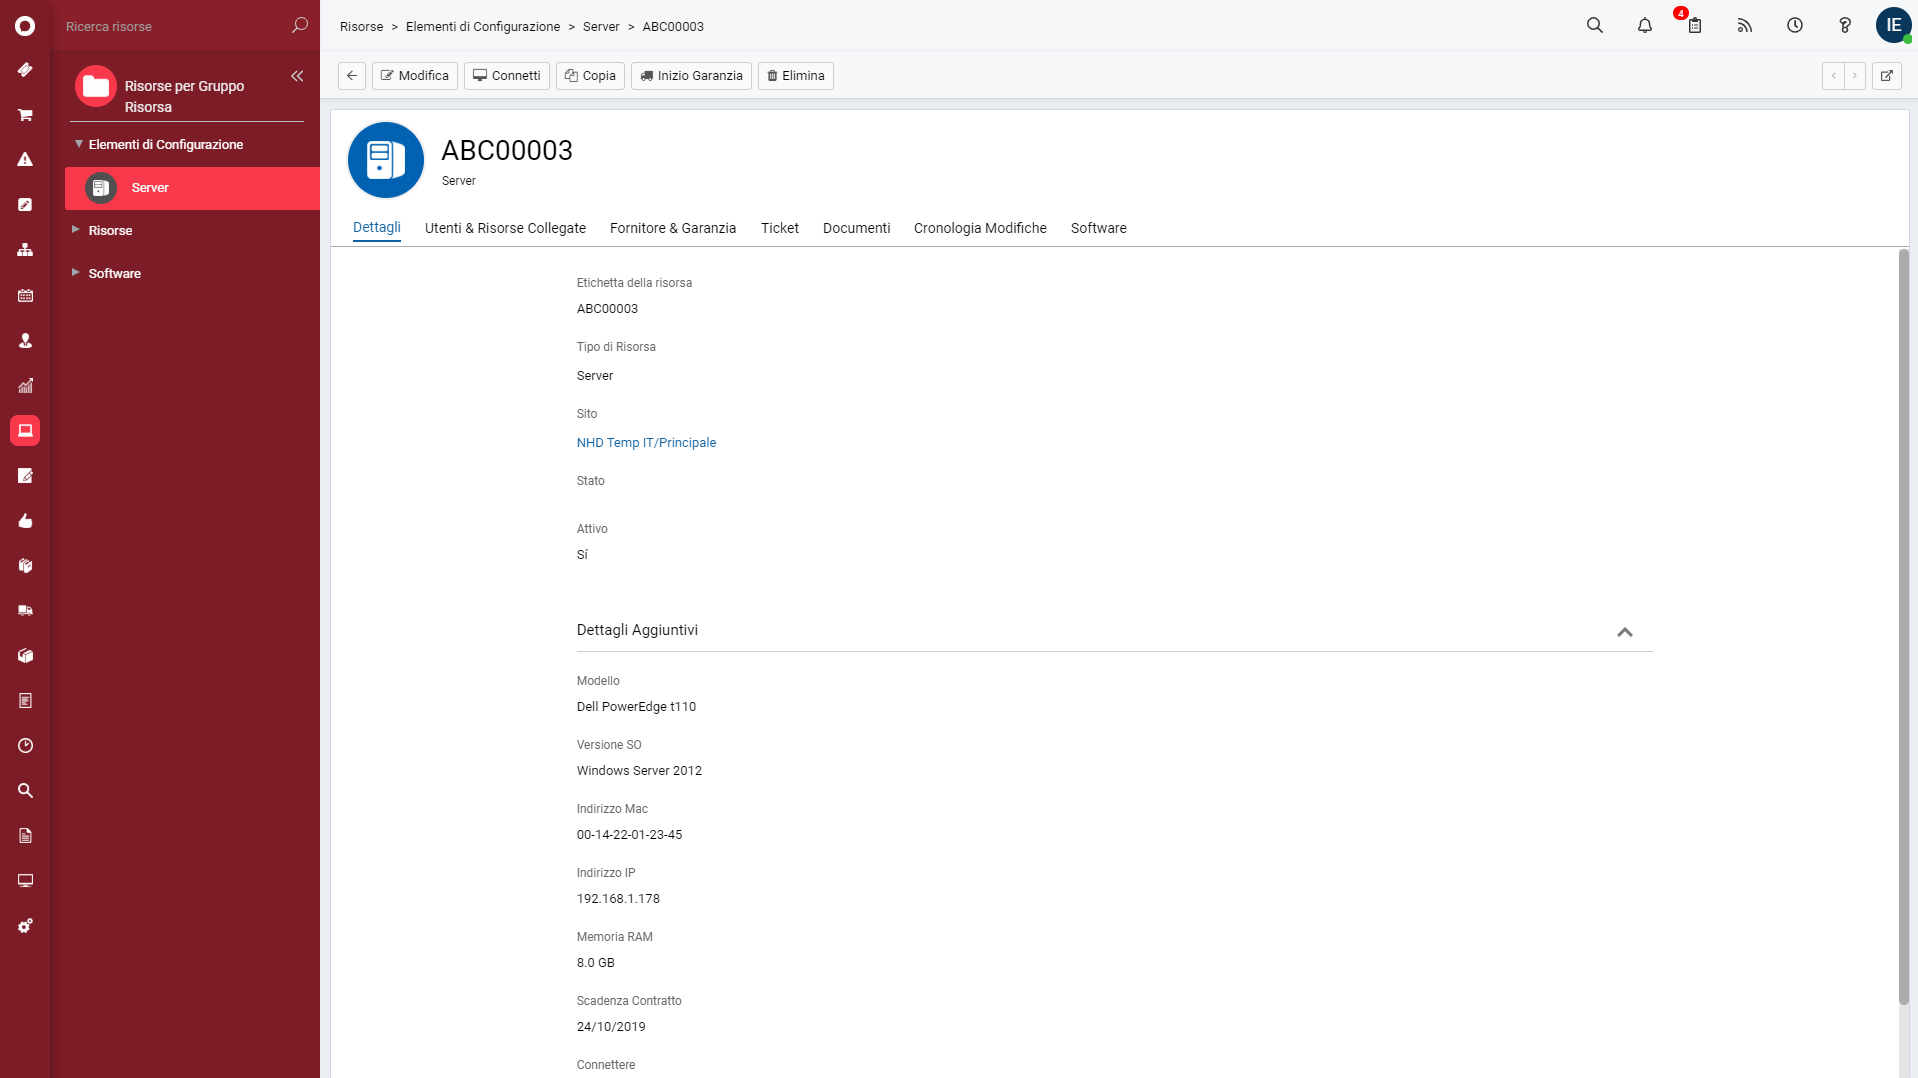Viewport: 1918px width, 1078px height.
Task: Switch to Utenti & Risorse Collegate tab
Action: [x=505, y=228]
